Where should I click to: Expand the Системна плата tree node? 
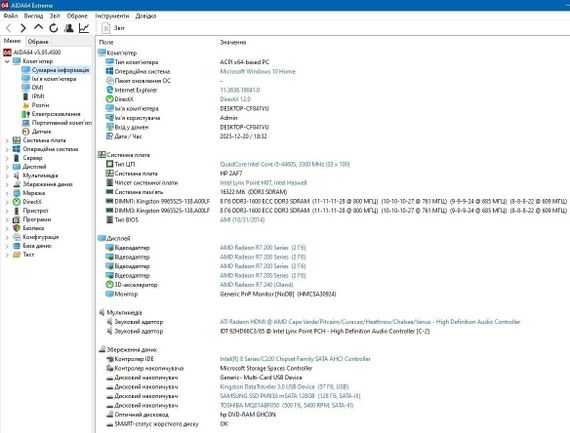pyautogui.click(x=7, y=140)
